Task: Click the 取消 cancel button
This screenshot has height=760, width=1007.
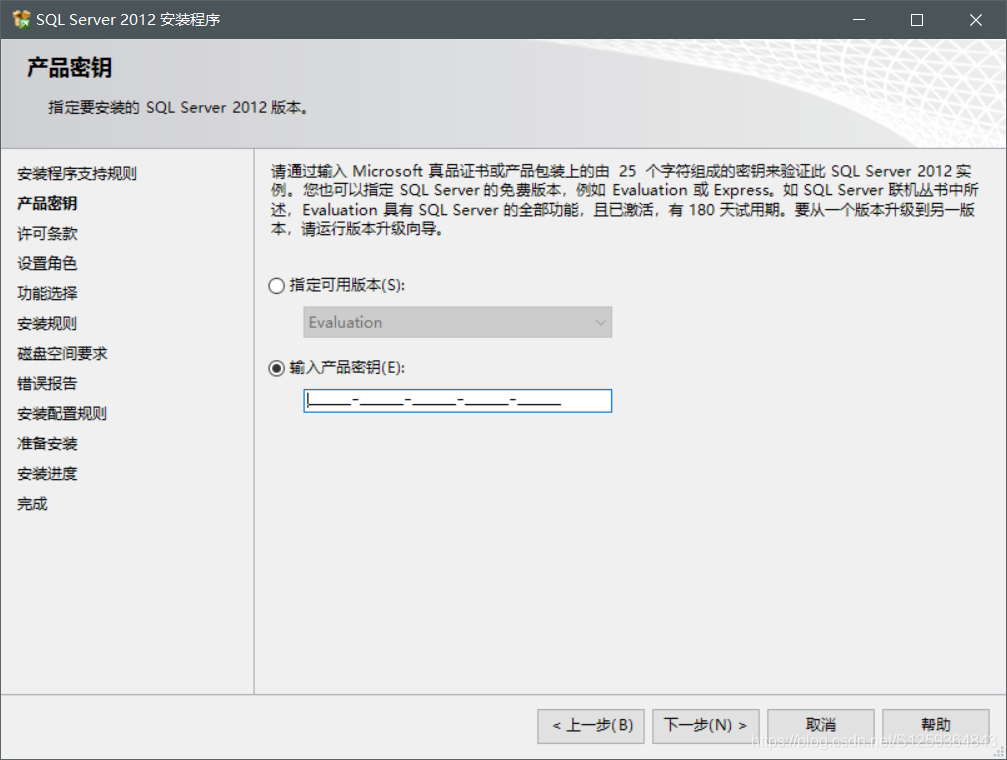Action: (821, 726)
